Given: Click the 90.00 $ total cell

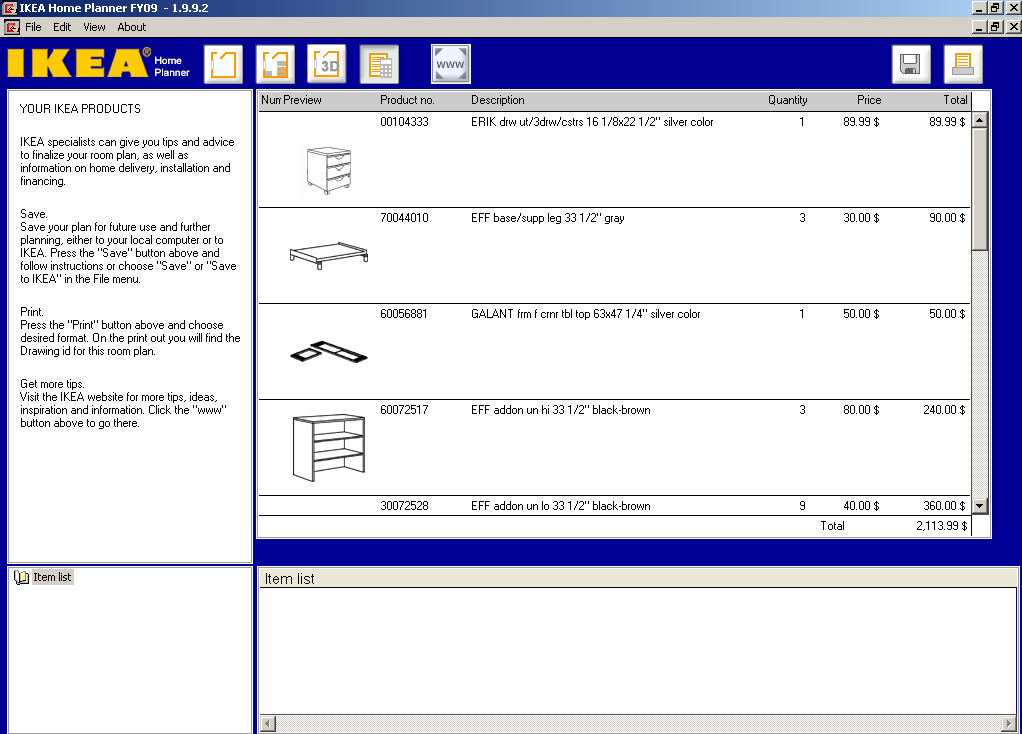Looking at the screenshot, I should coord(947,218).
